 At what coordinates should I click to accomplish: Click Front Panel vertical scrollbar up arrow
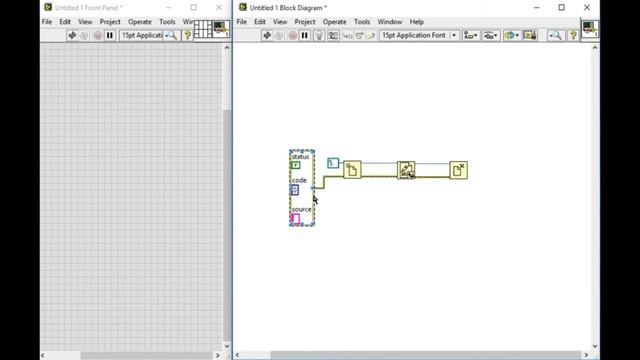(227, 48)
